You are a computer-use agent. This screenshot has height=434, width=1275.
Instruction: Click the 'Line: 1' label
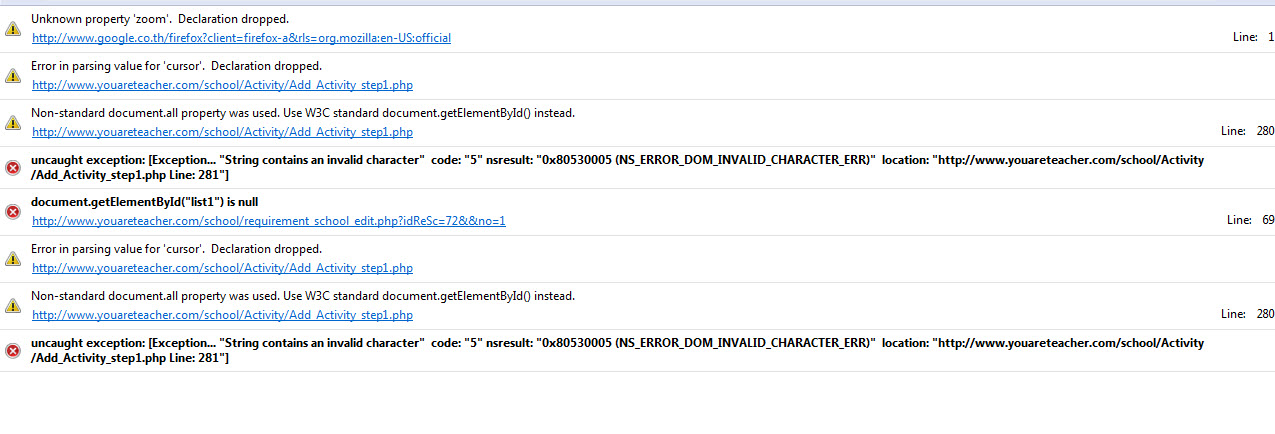coord(1253,37)
